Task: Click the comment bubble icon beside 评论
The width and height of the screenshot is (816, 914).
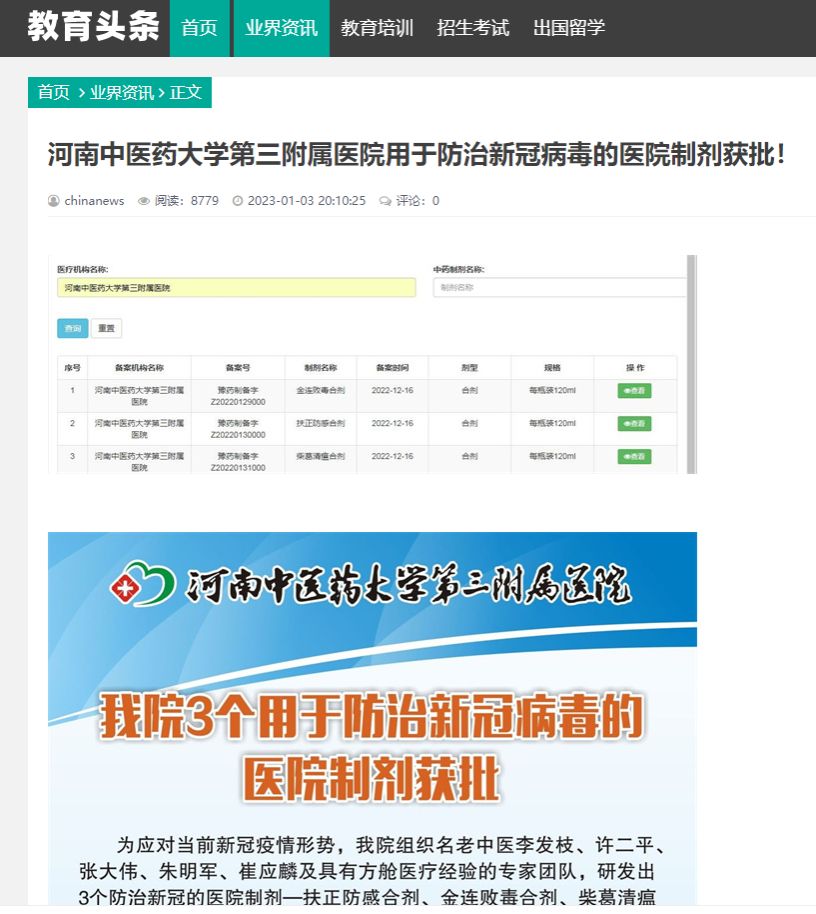Action: coord(385,201)
